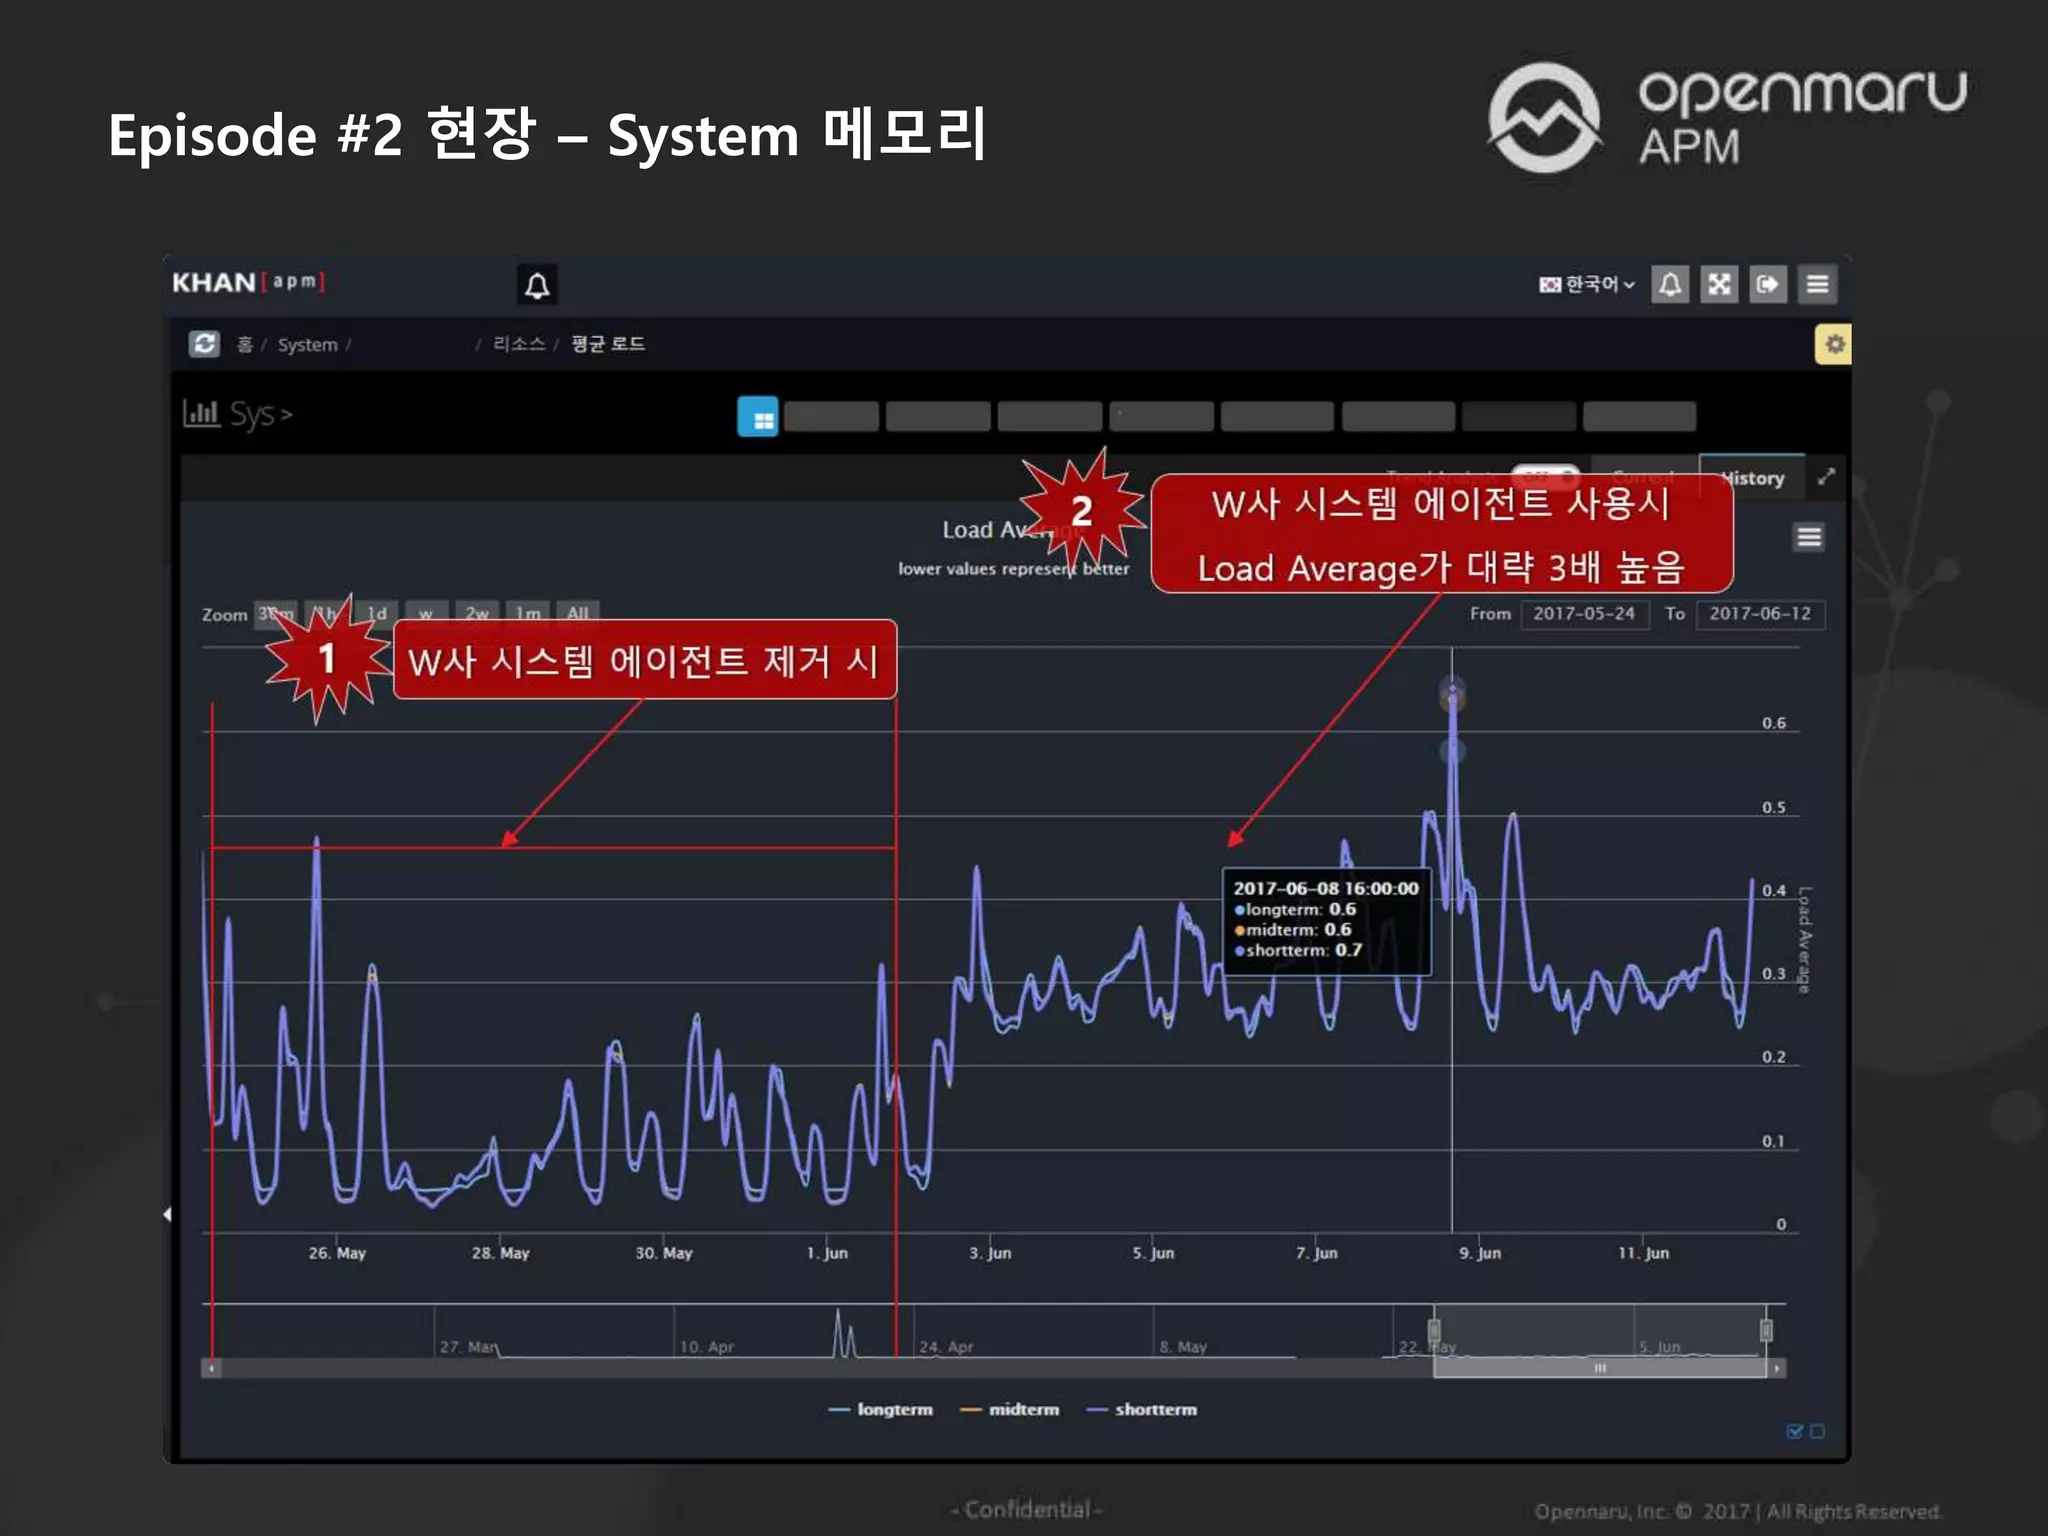
Task: Click the '0.6' y-axis value
Action: (x=1774, y=723)
